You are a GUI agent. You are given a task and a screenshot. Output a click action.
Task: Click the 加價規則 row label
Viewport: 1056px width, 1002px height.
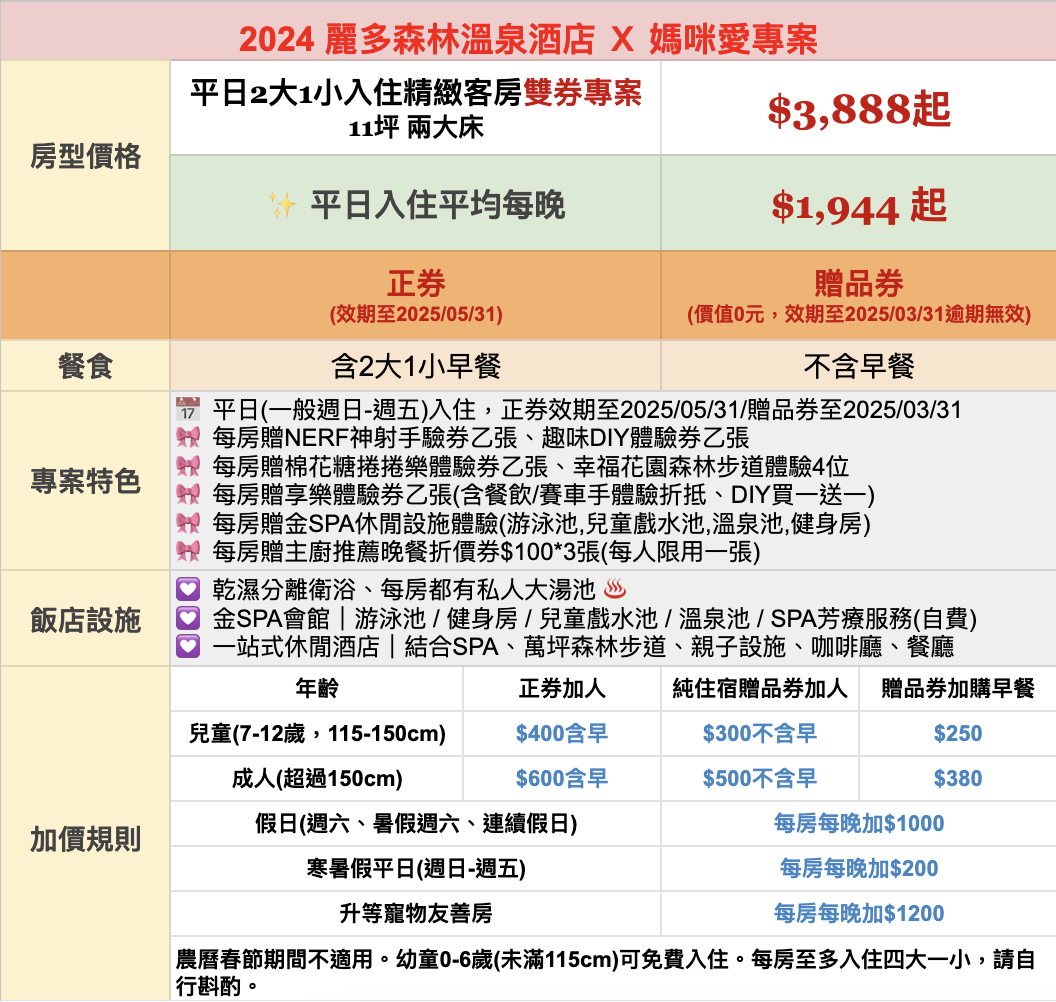pos(86,839)
